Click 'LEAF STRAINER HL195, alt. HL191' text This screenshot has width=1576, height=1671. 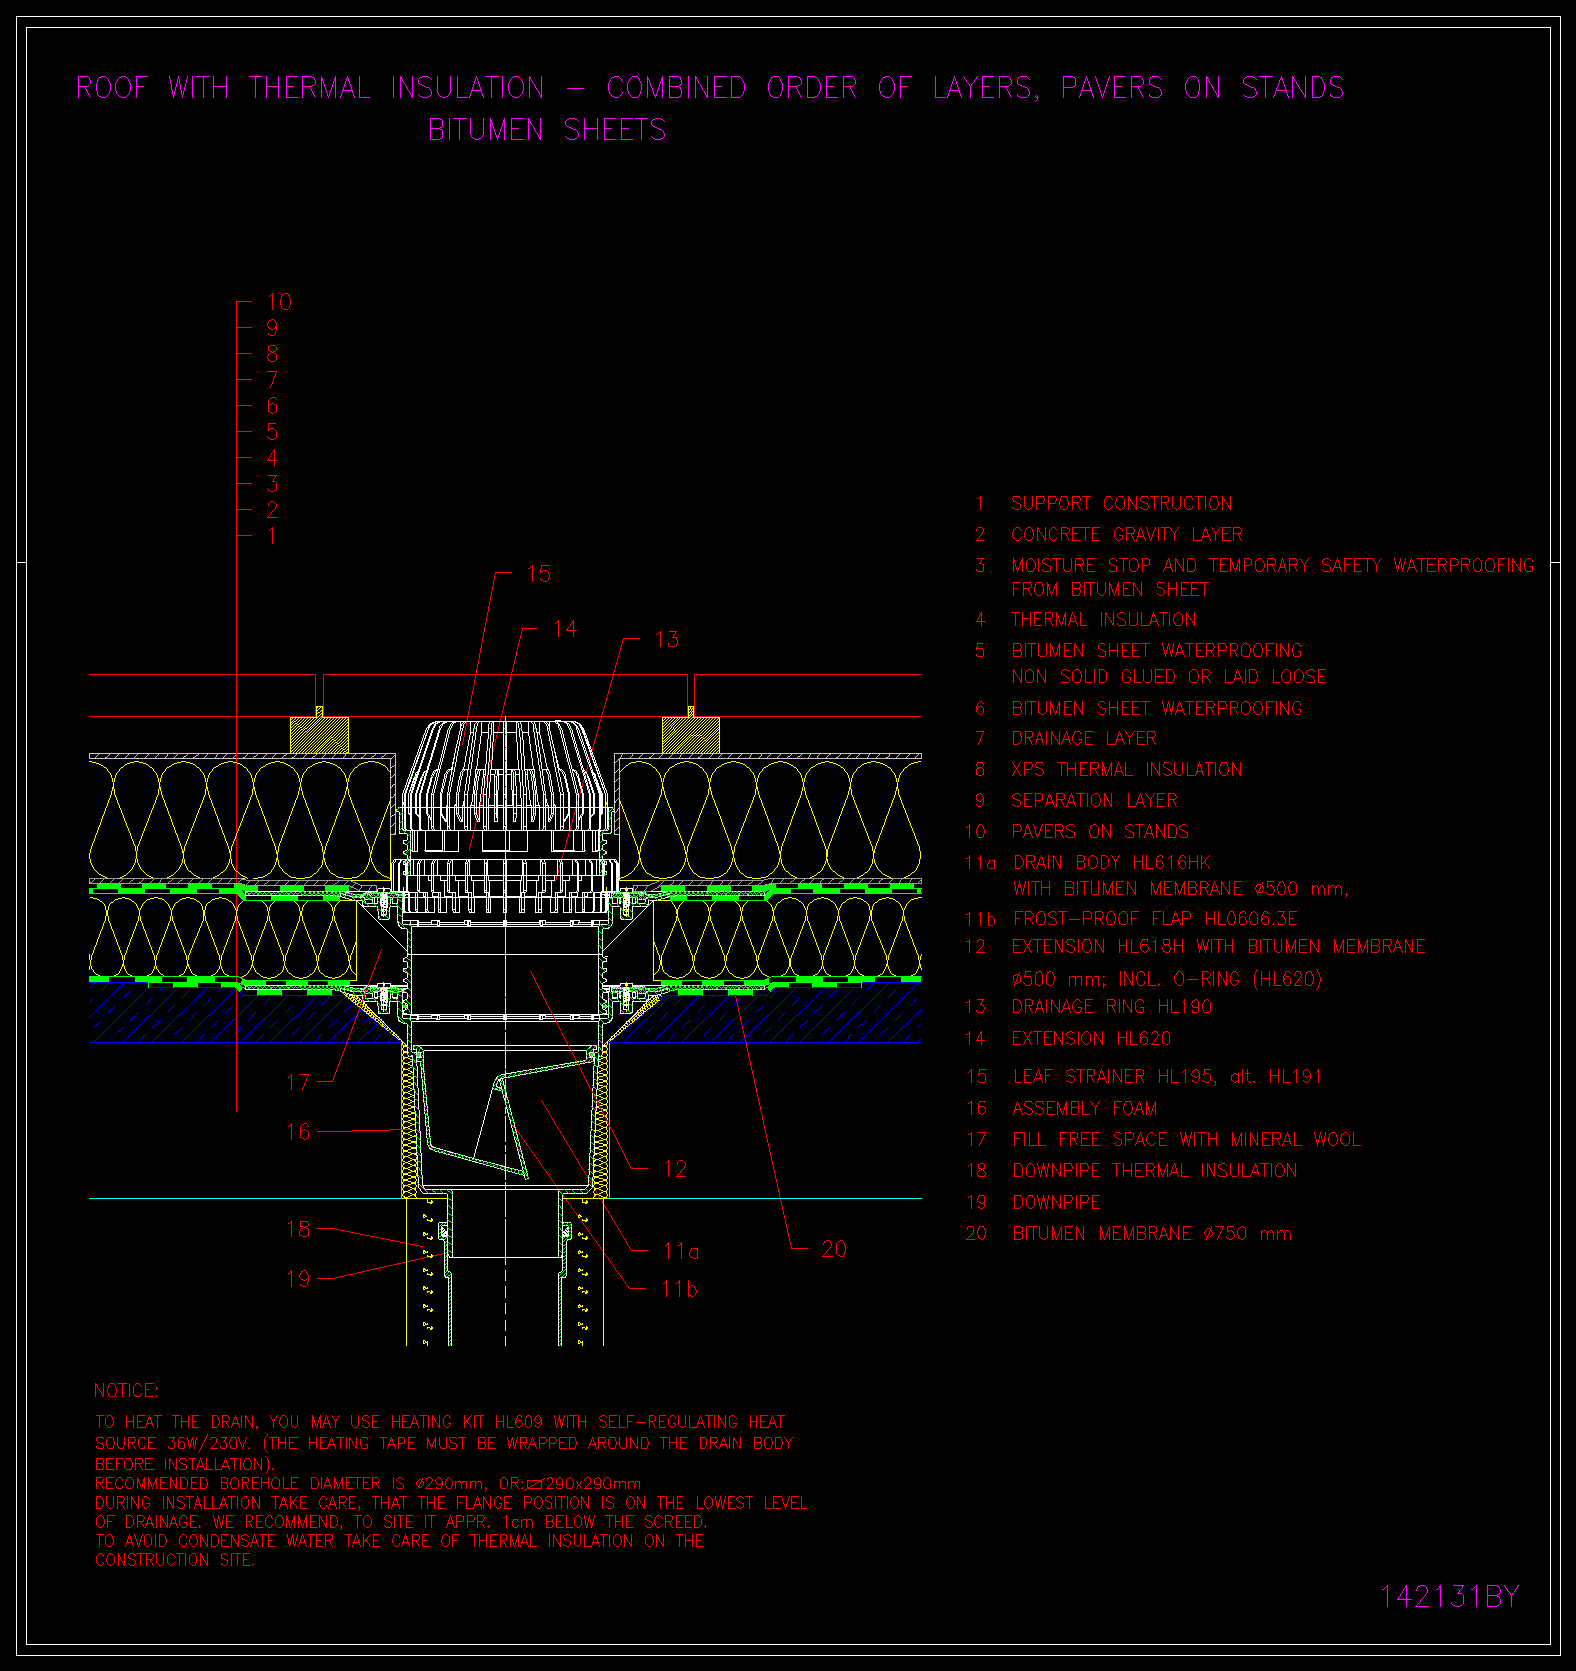point(1167,1076)
